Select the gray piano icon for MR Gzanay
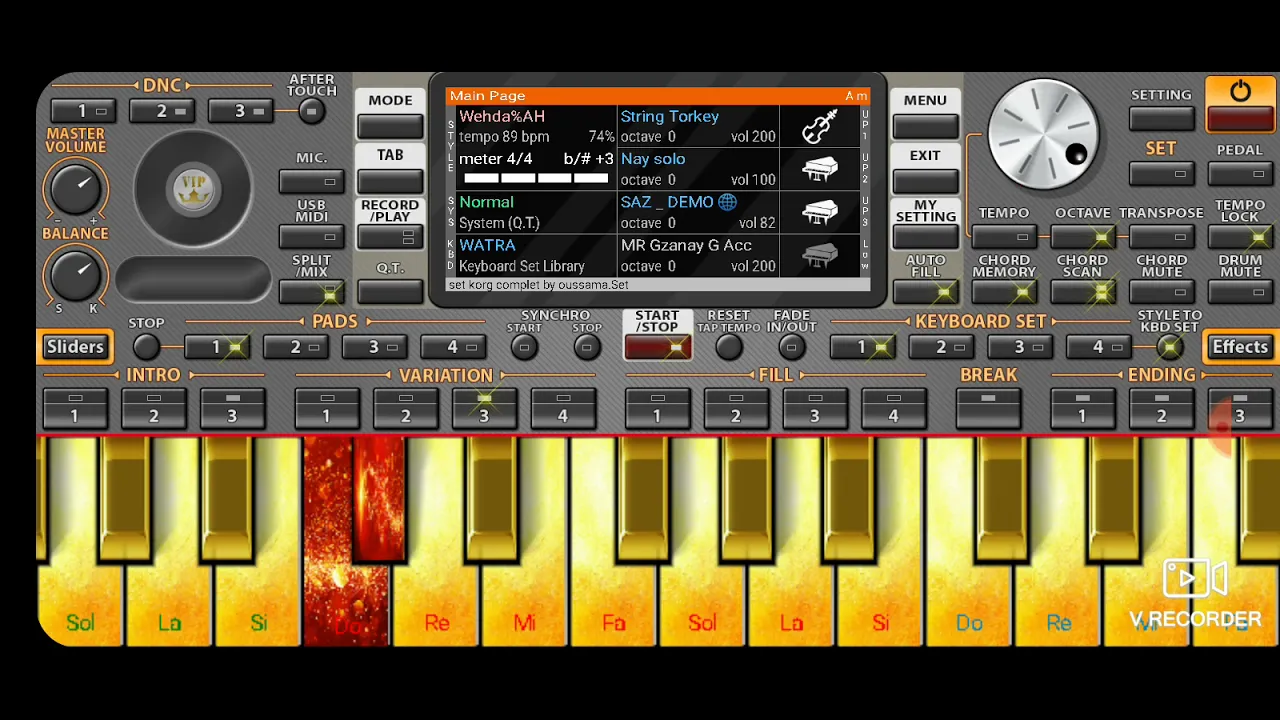The width and height of the screenshot is (1280, 720). (819, 256)
